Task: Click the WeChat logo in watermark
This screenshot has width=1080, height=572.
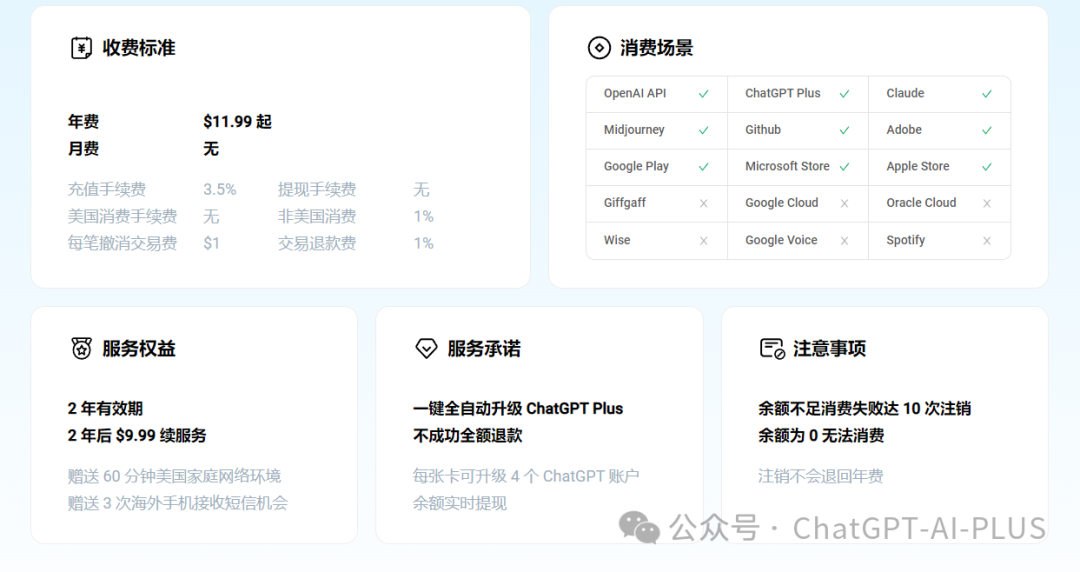Action: [639, 527]
